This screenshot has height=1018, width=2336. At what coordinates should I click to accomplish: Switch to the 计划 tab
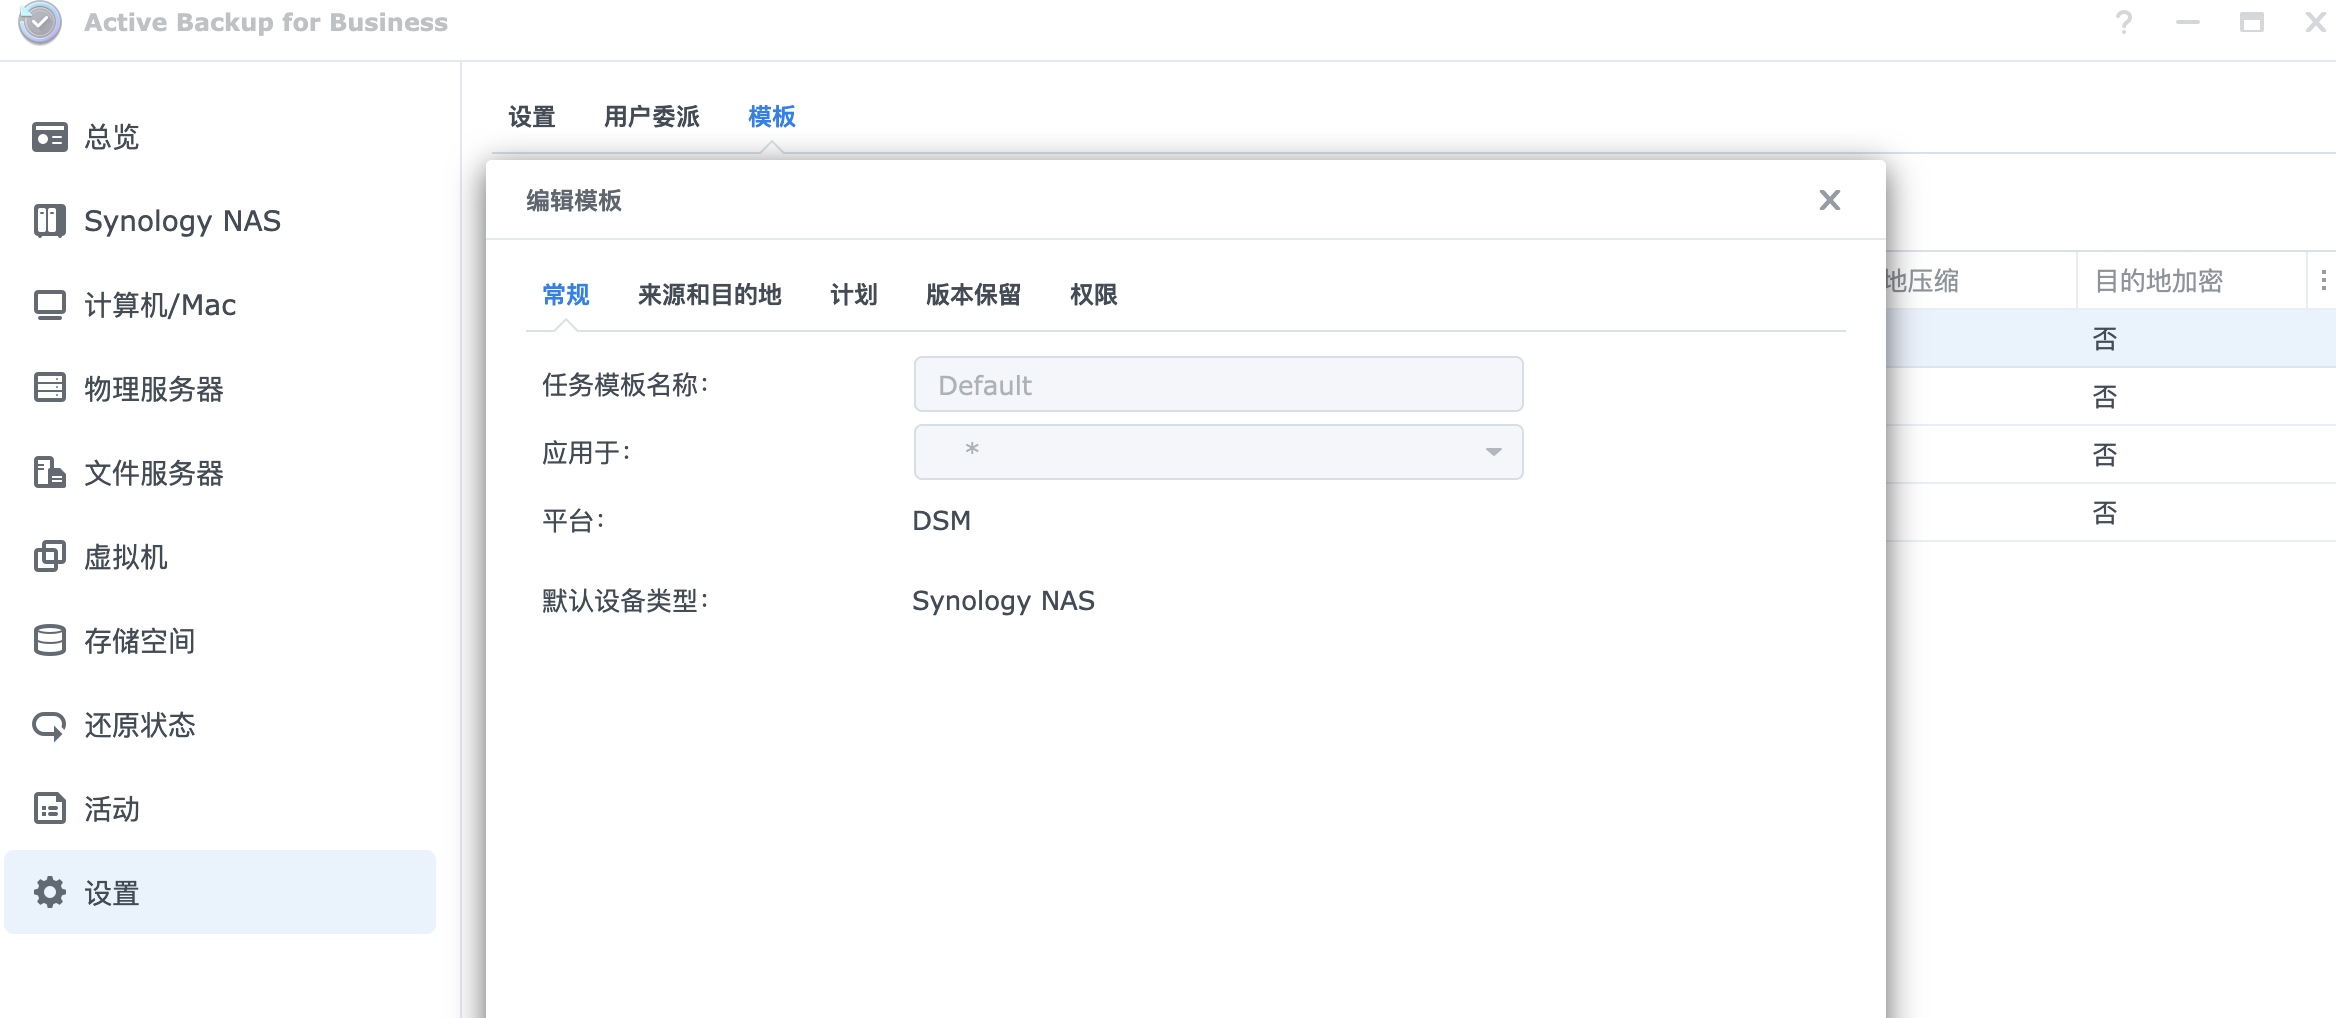coord(853,295)
